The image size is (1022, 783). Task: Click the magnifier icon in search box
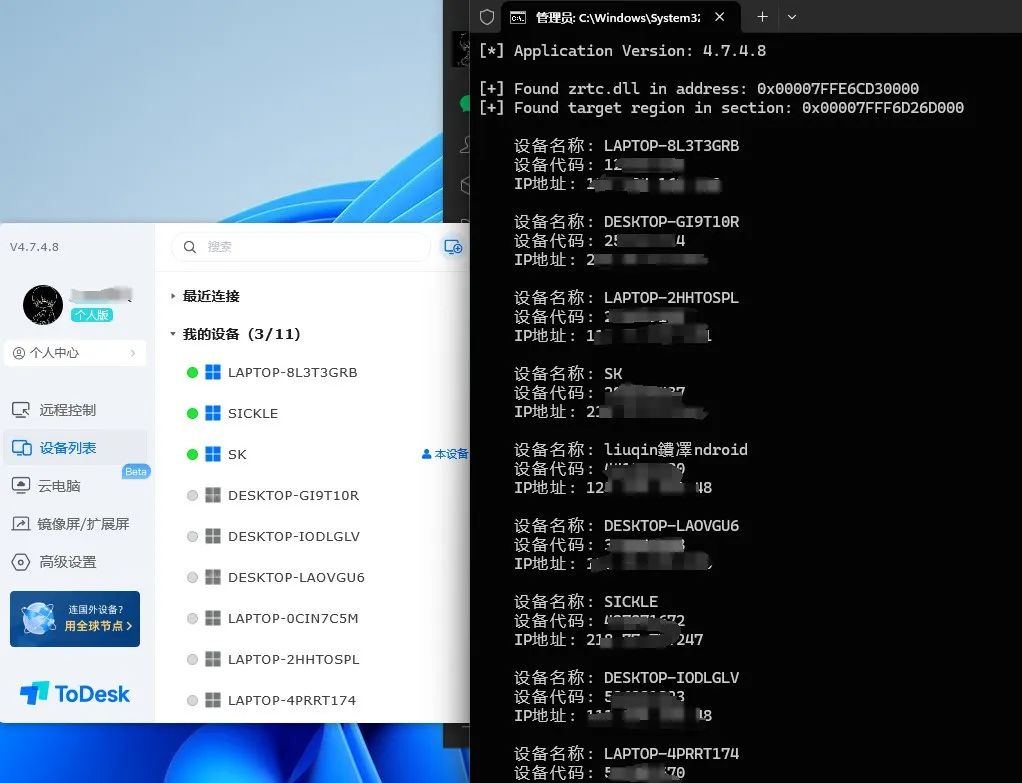pos(190,247)
